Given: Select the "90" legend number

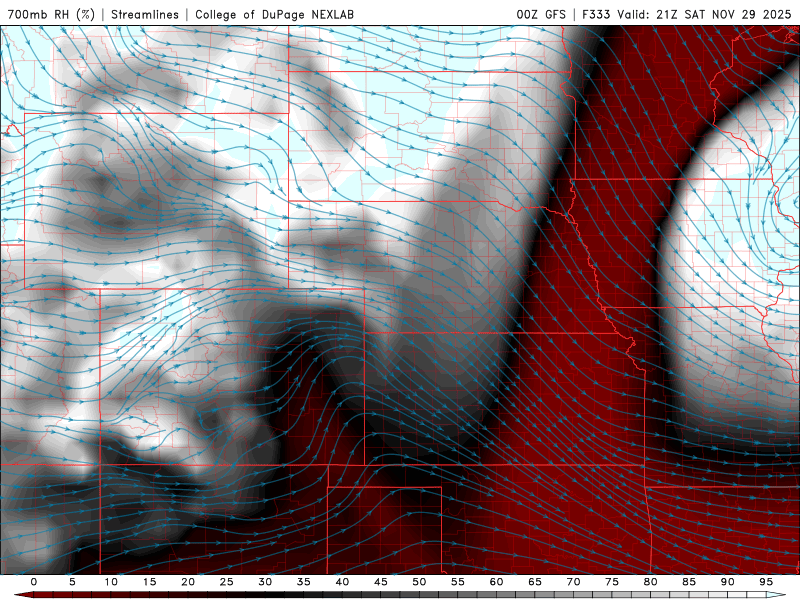Looking at the screenshot, I should 727,582.
